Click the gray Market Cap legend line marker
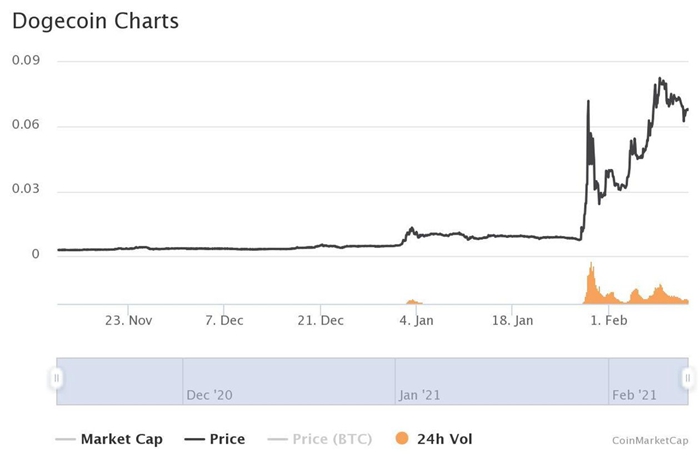 click(x=66, y=439)
